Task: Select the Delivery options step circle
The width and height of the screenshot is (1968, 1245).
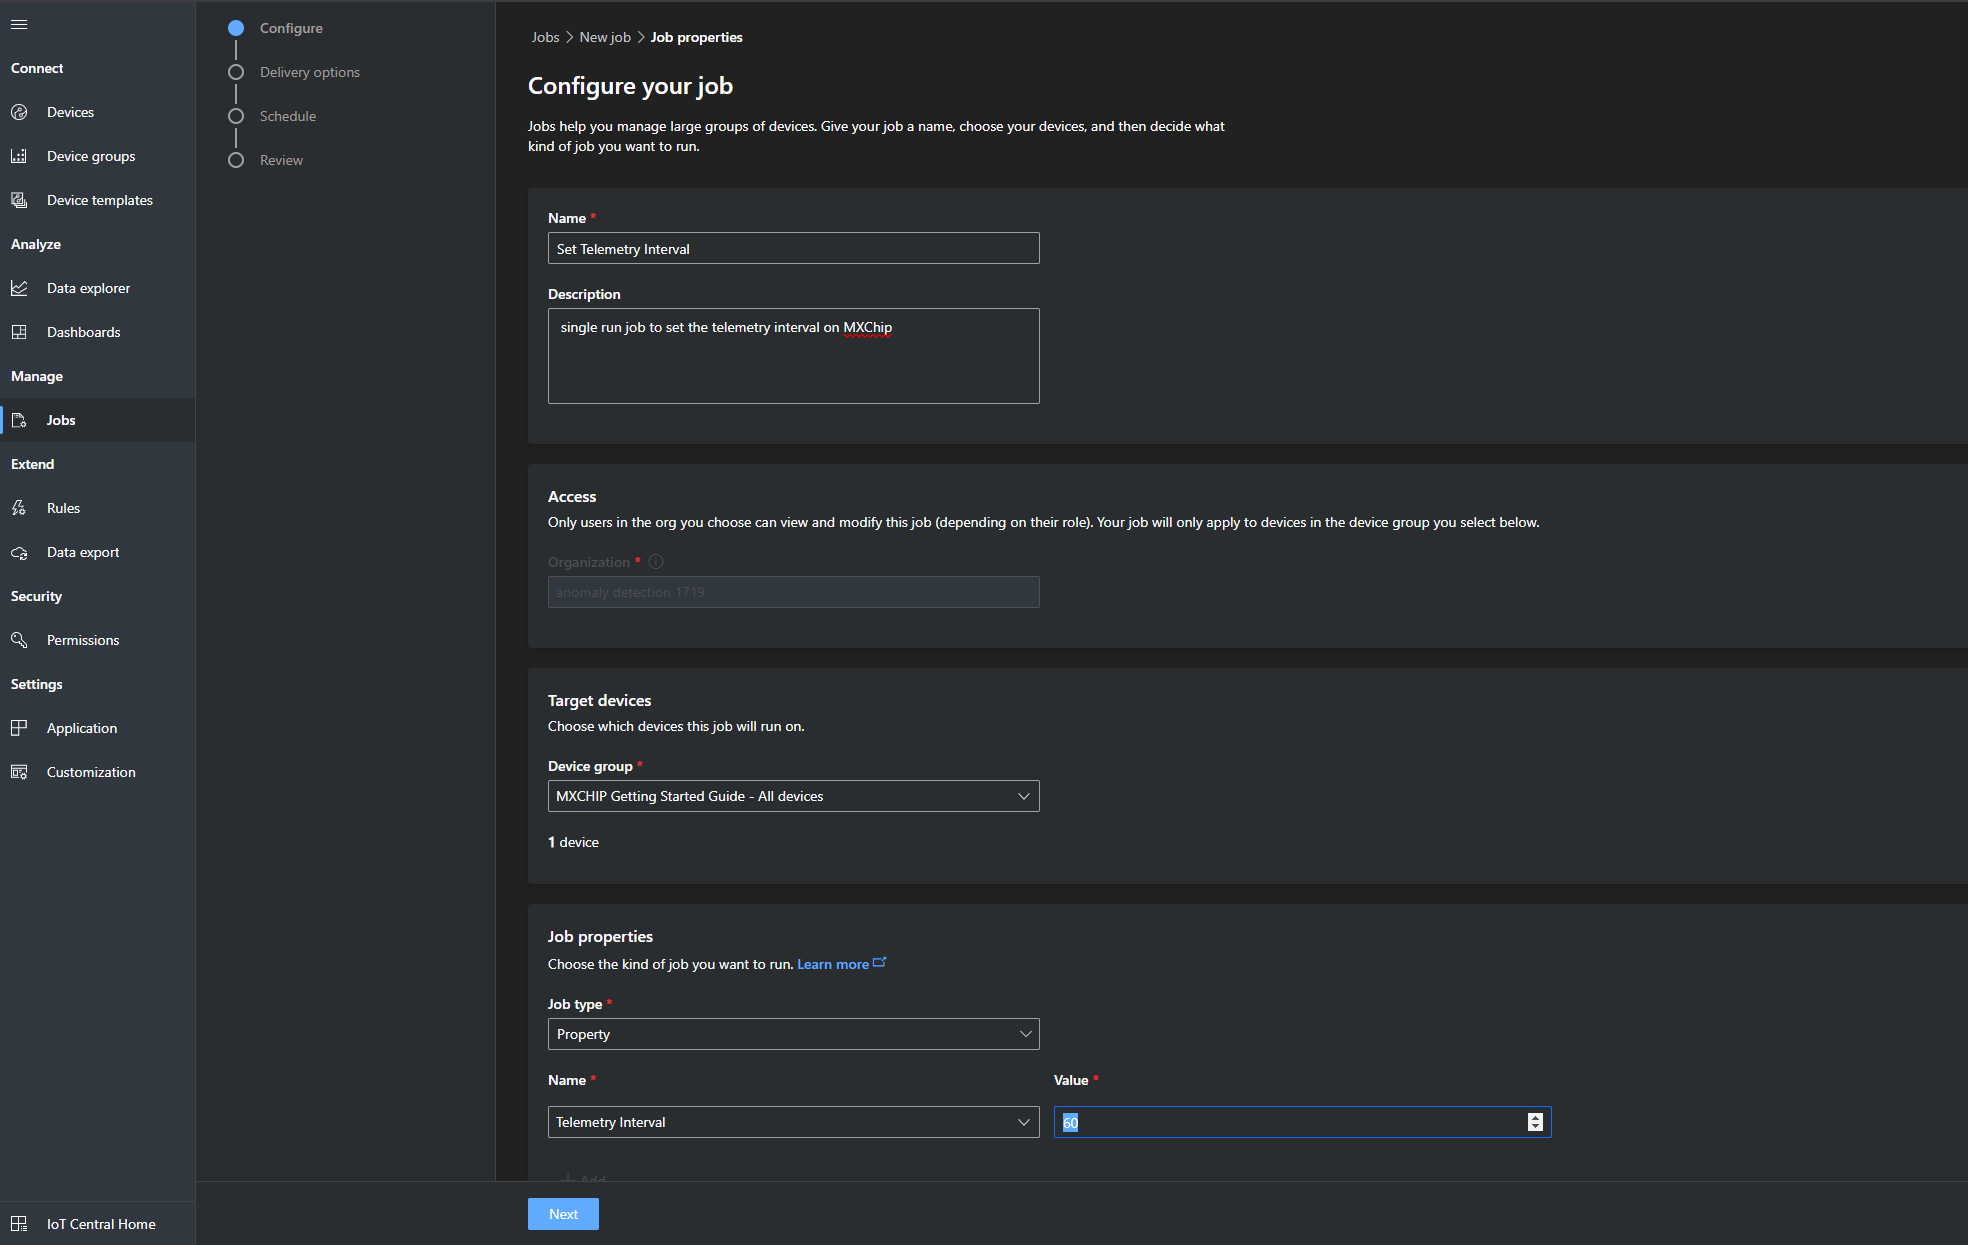Action: (x=236, y=72)
